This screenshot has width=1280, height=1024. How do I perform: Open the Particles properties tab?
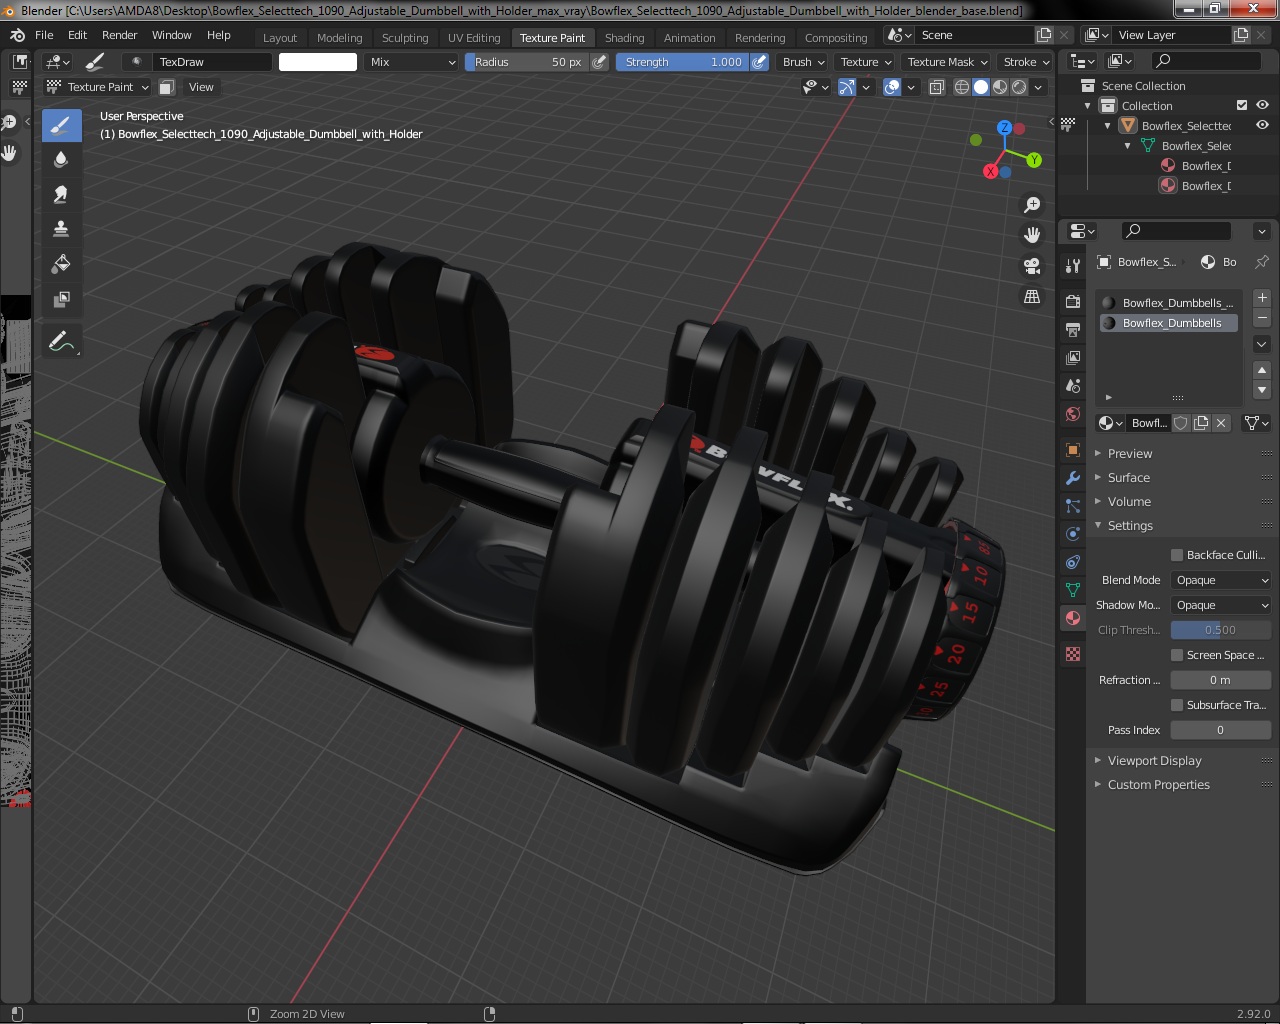click(1073, 506)
